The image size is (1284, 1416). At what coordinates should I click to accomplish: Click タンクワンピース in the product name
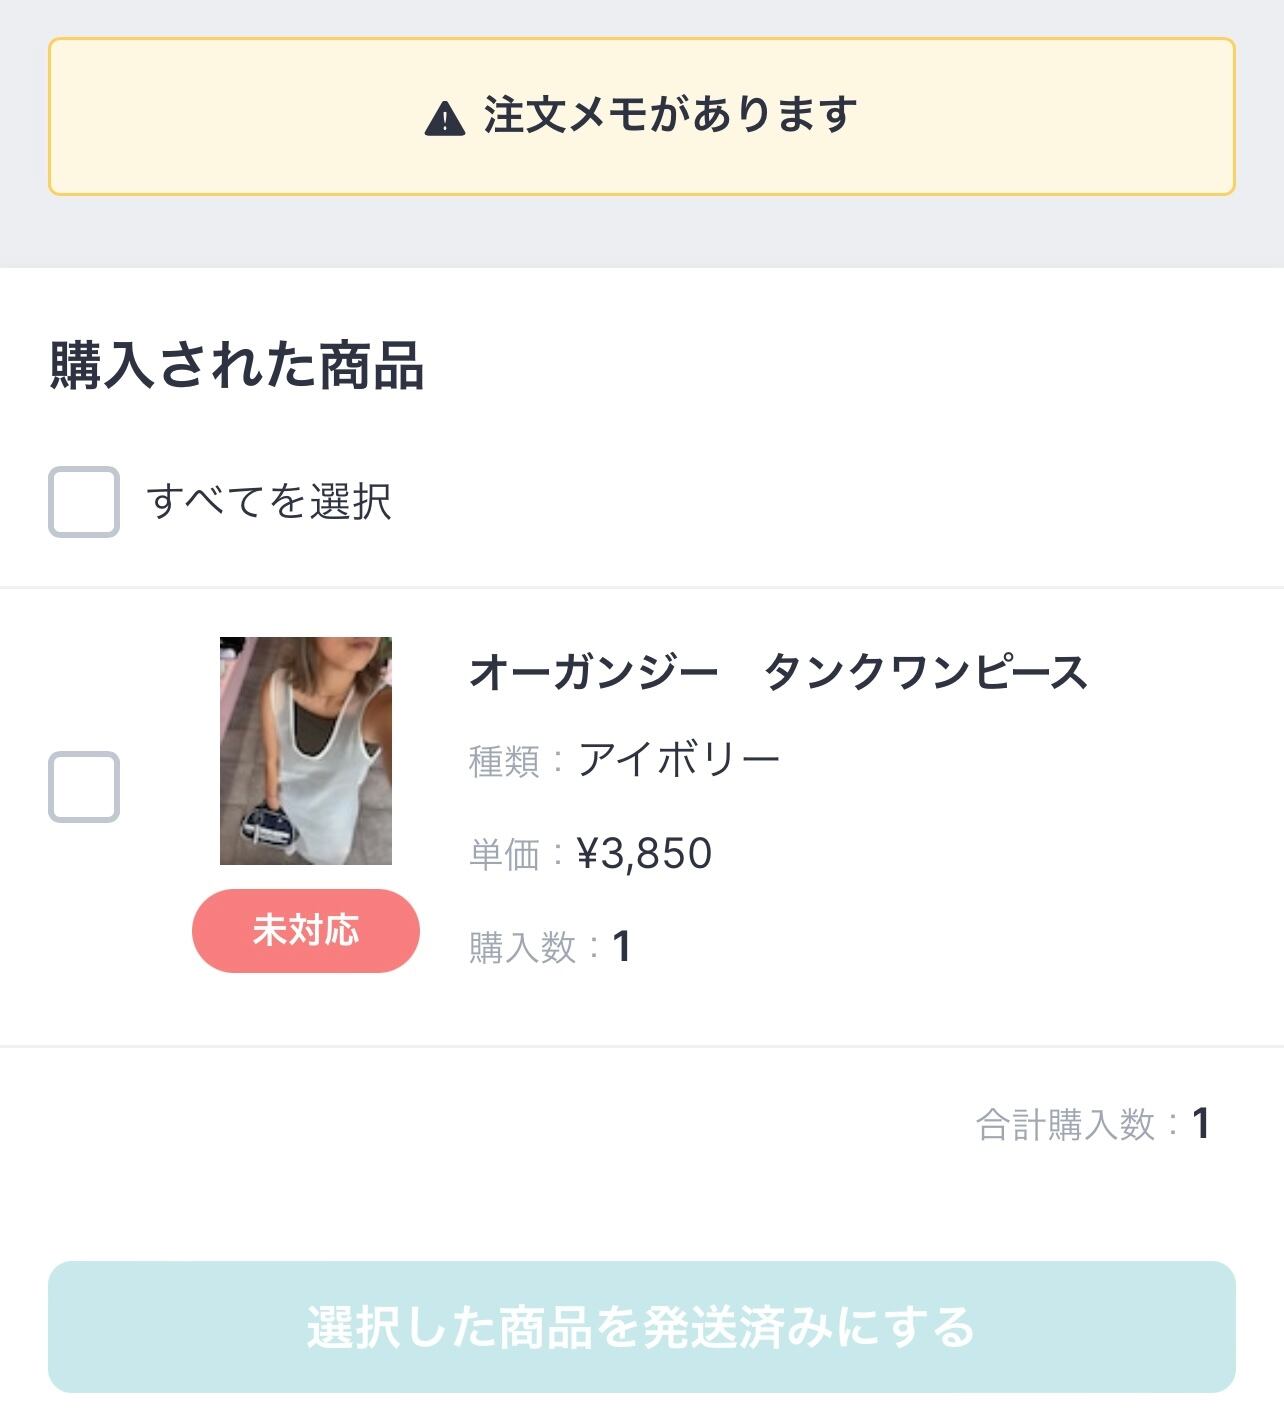925,672
